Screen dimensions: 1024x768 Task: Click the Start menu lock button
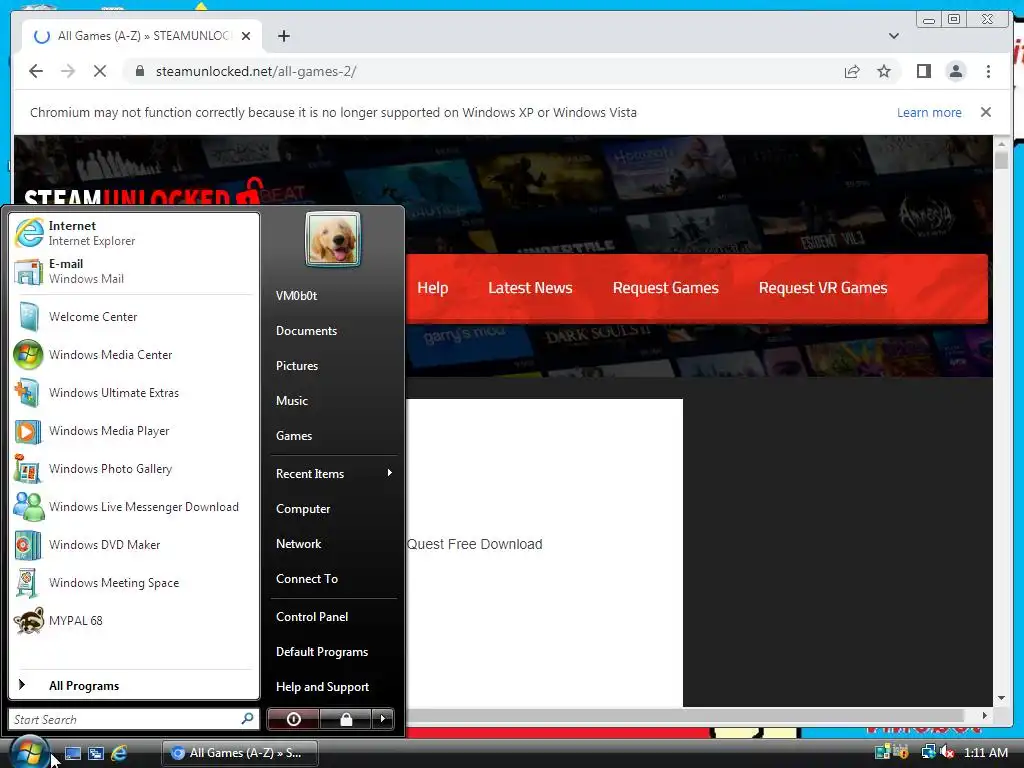(x=345, y=719)
